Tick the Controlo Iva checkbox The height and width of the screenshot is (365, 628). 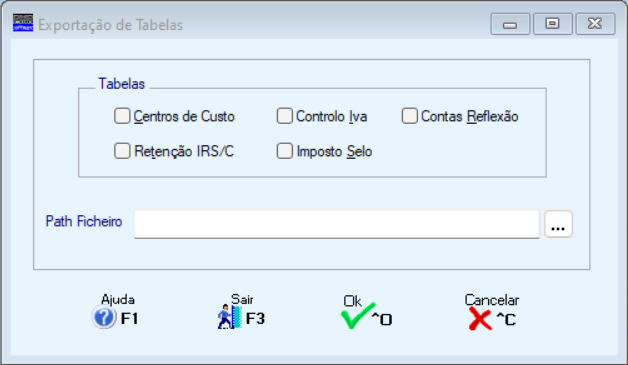point(285,116)
